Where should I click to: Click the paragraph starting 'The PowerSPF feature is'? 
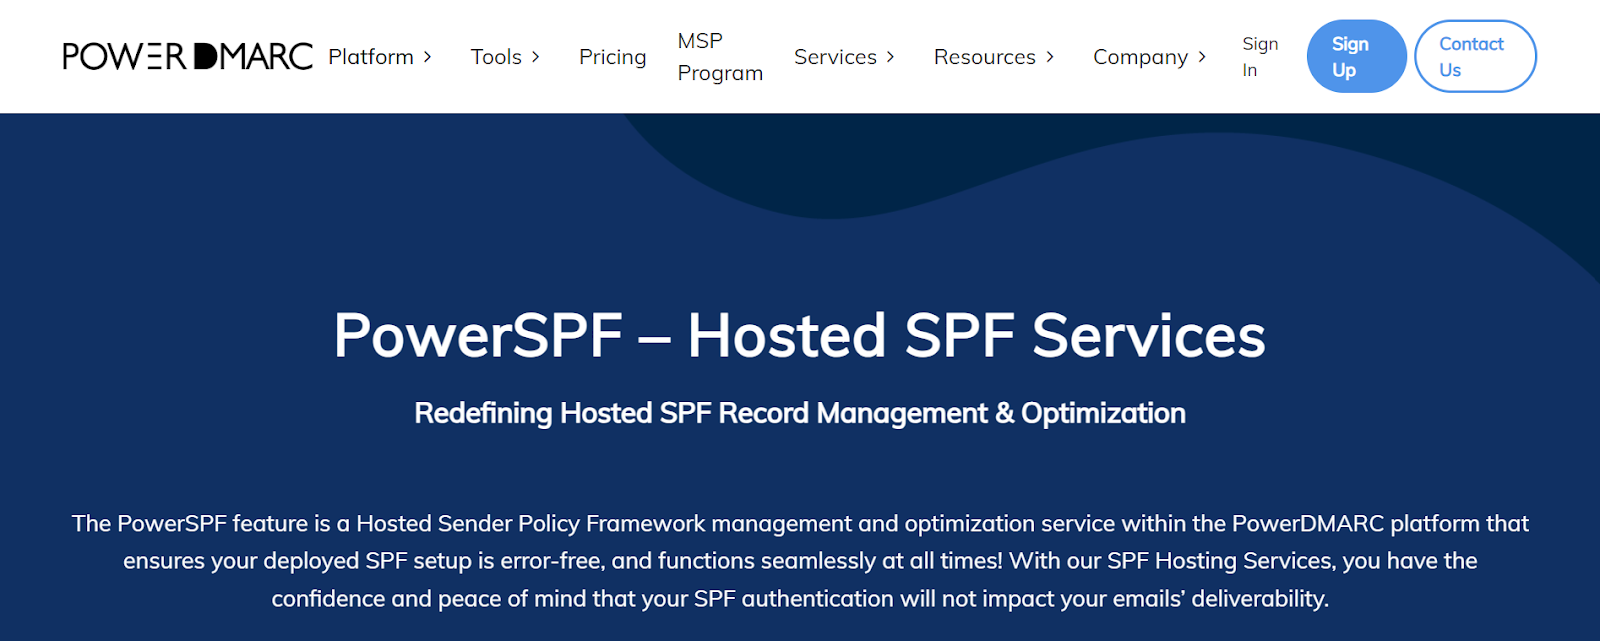click(800, 561)
